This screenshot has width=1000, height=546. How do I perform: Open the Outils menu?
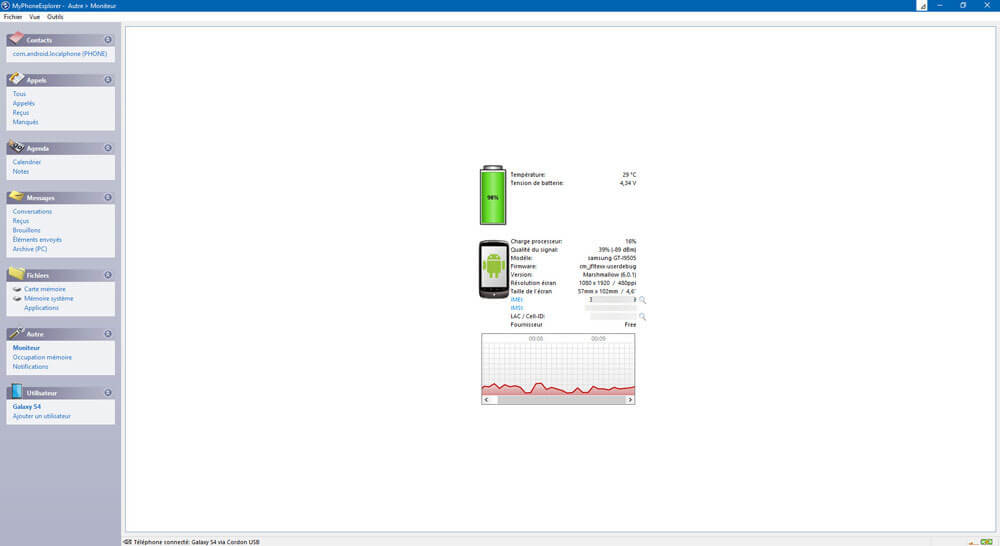pos(55,17)
